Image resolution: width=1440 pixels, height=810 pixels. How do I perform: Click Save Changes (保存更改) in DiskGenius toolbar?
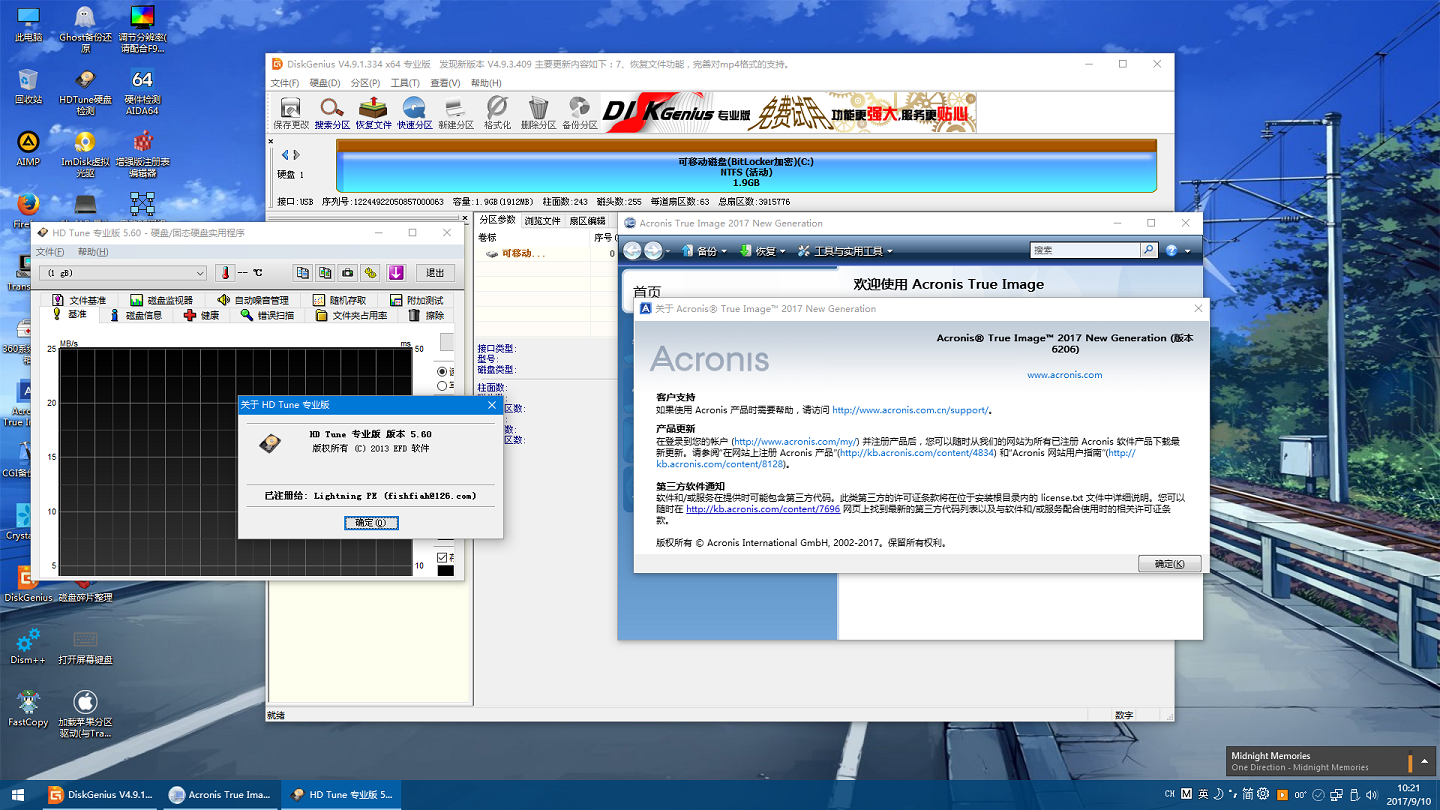291,113
